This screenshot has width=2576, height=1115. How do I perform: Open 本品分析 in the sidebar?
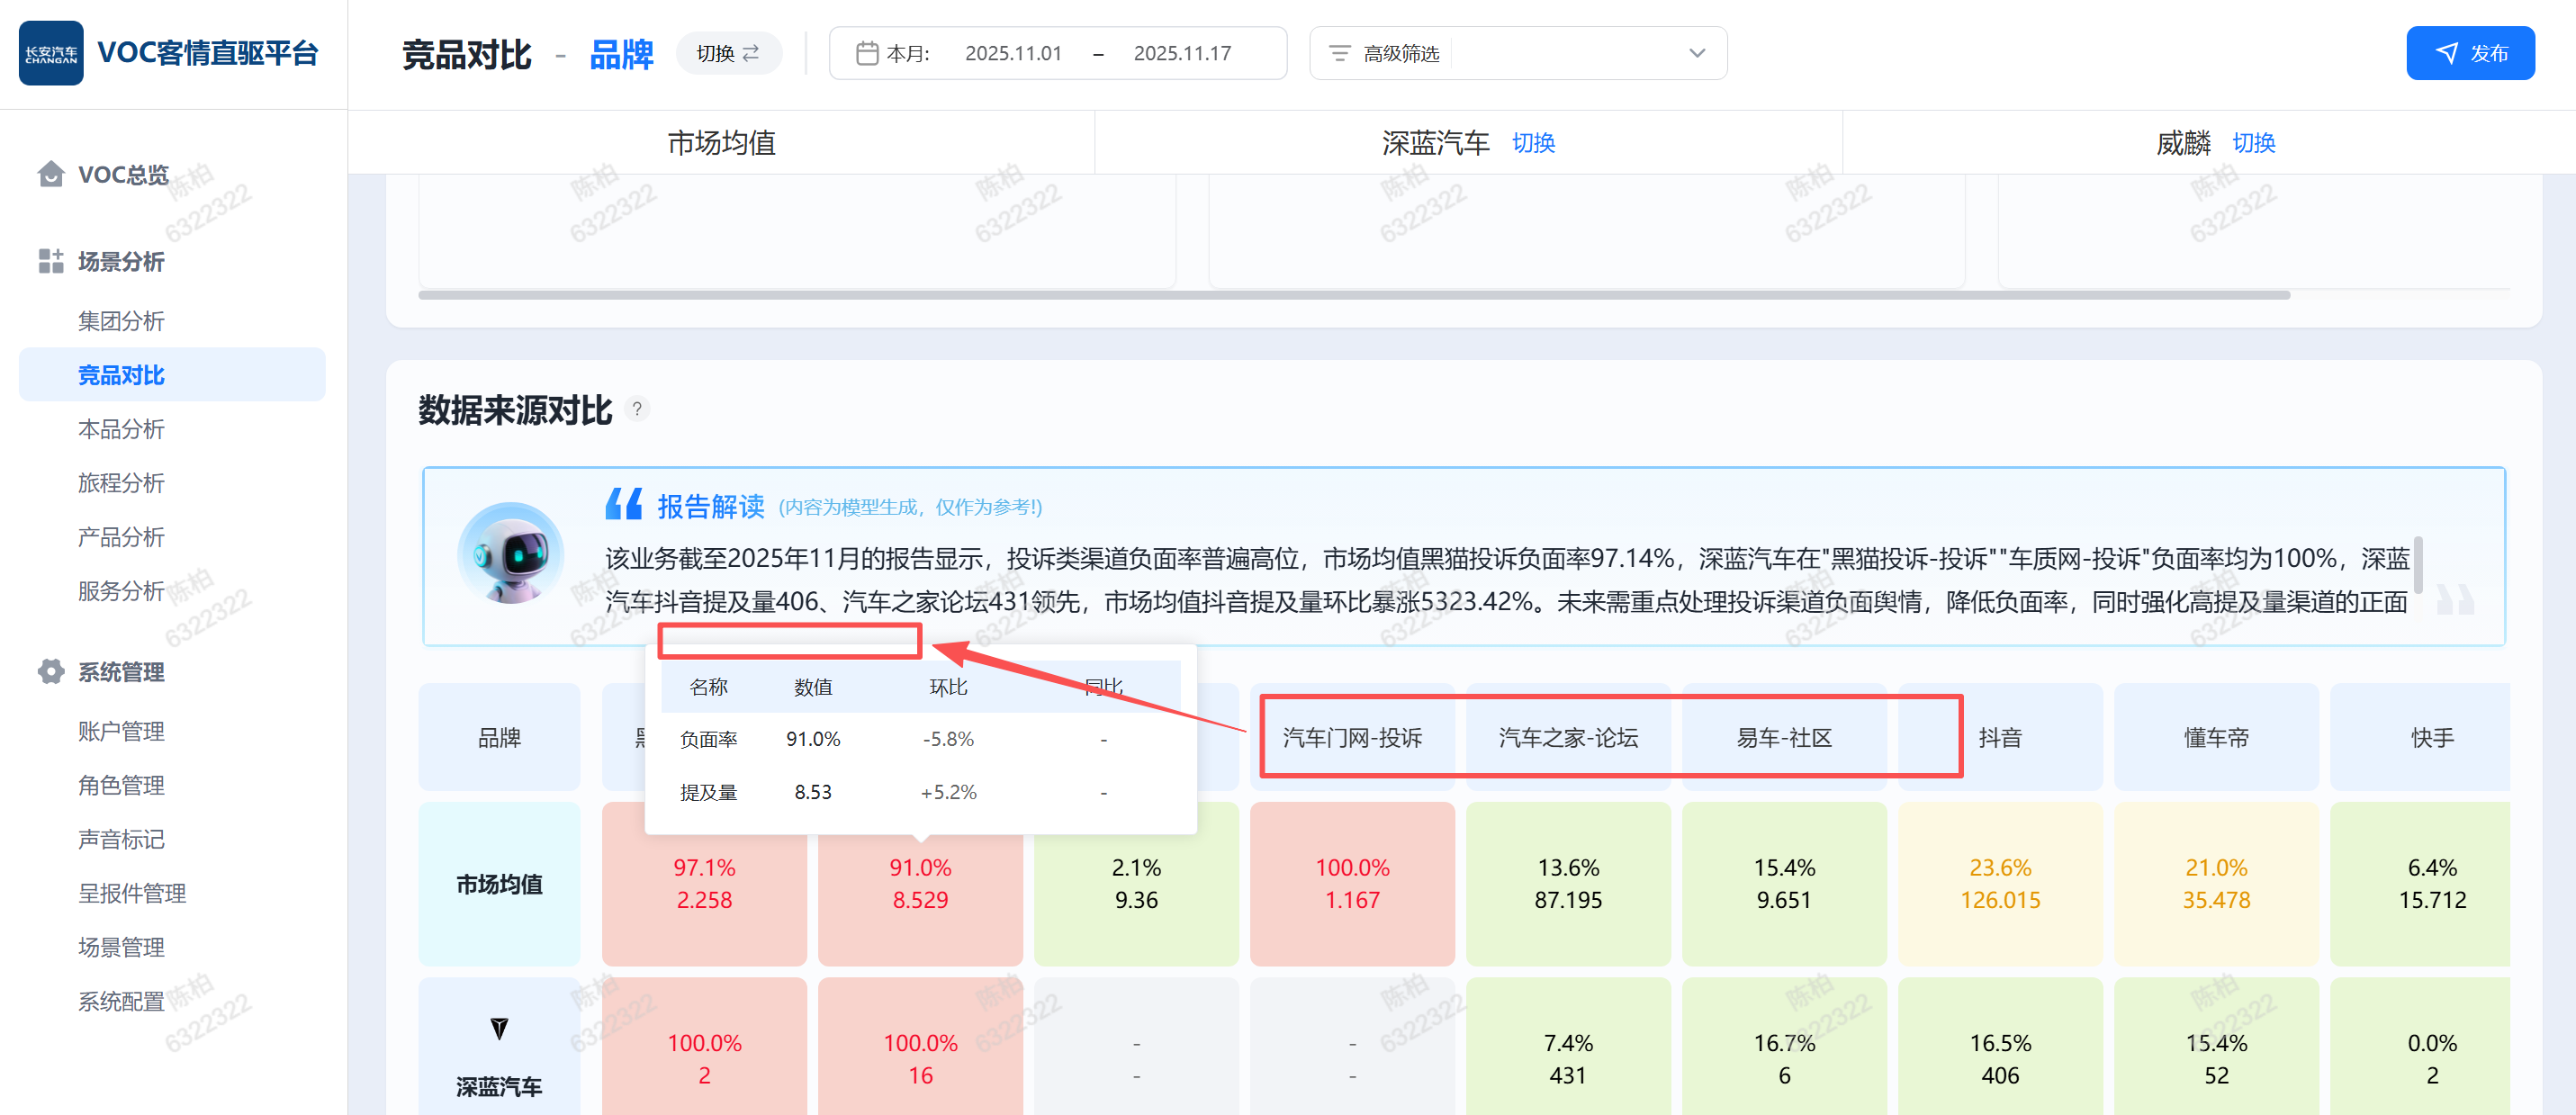click(x=121, y=429)
